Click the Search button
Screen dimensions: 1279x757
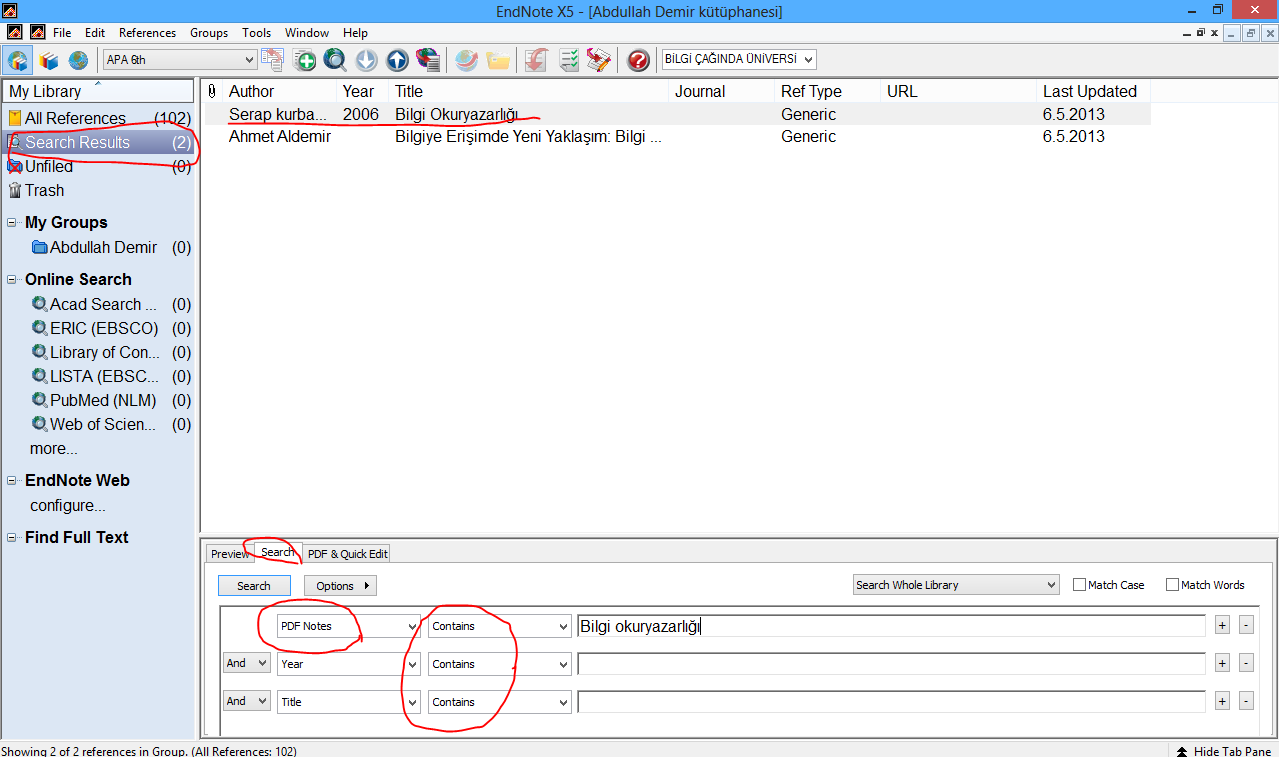254,586
